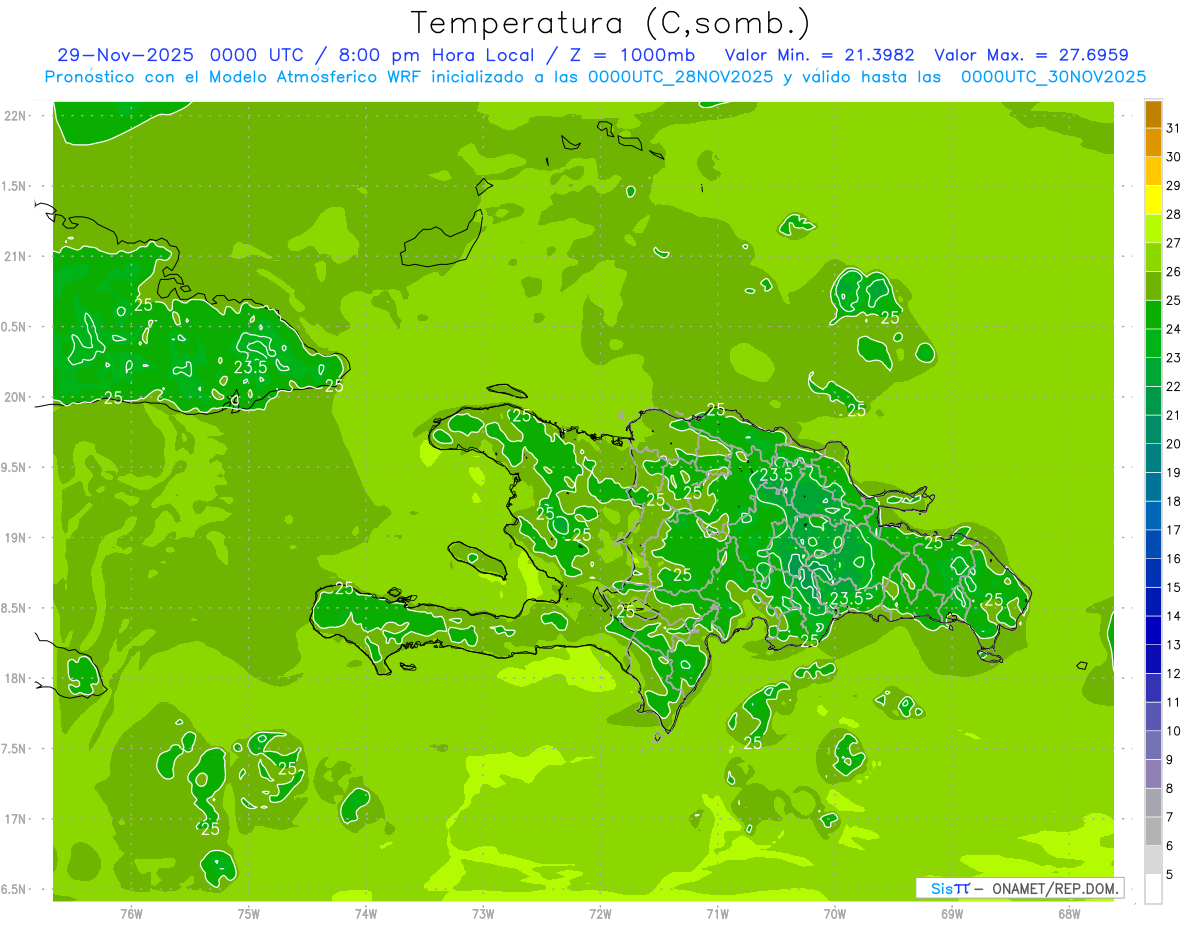The height and width of the screenshot is (927, 1200).
Task: Click the longitude label "69W"
Action: [952, 914]
